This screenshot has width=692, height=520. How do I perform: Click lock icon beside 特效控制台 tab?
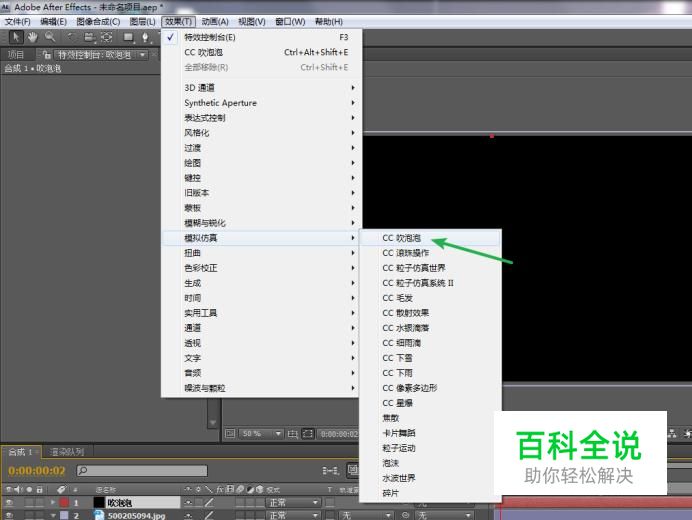click(46, 55)
